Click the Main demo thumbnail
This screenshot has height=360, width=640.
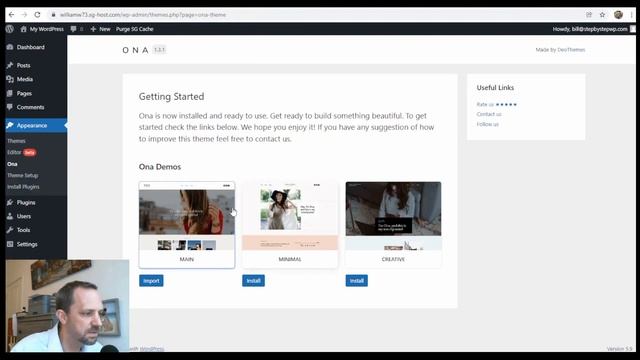(x=187, y=225)
